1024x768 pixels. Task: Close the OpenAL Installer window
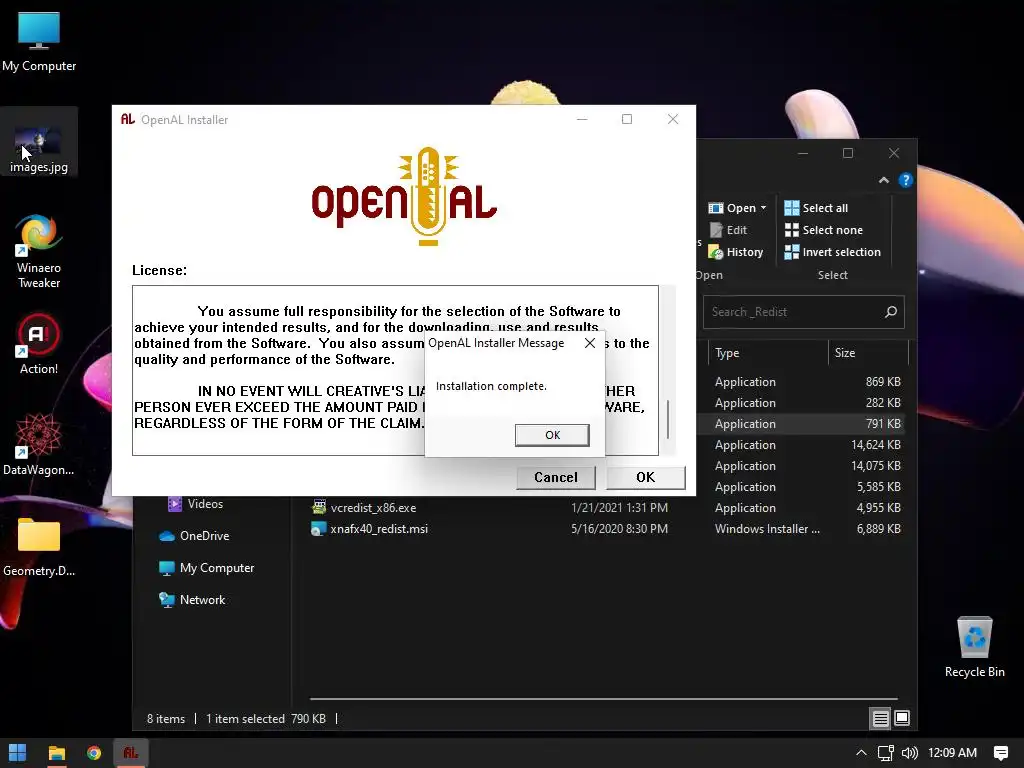[673, 119]
